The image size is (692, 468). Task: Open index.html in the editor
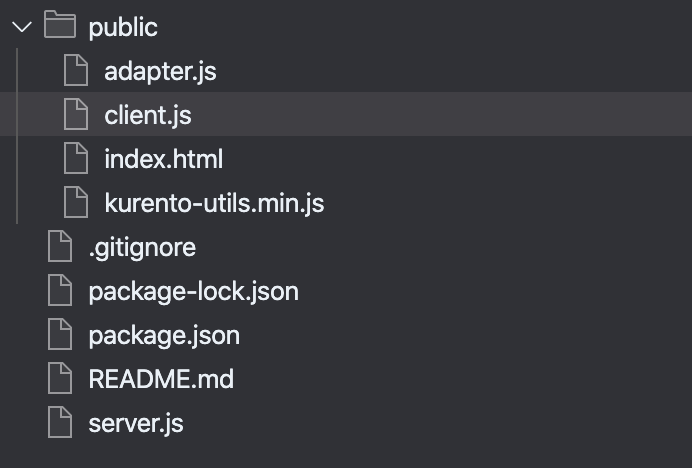pos(164,159)
